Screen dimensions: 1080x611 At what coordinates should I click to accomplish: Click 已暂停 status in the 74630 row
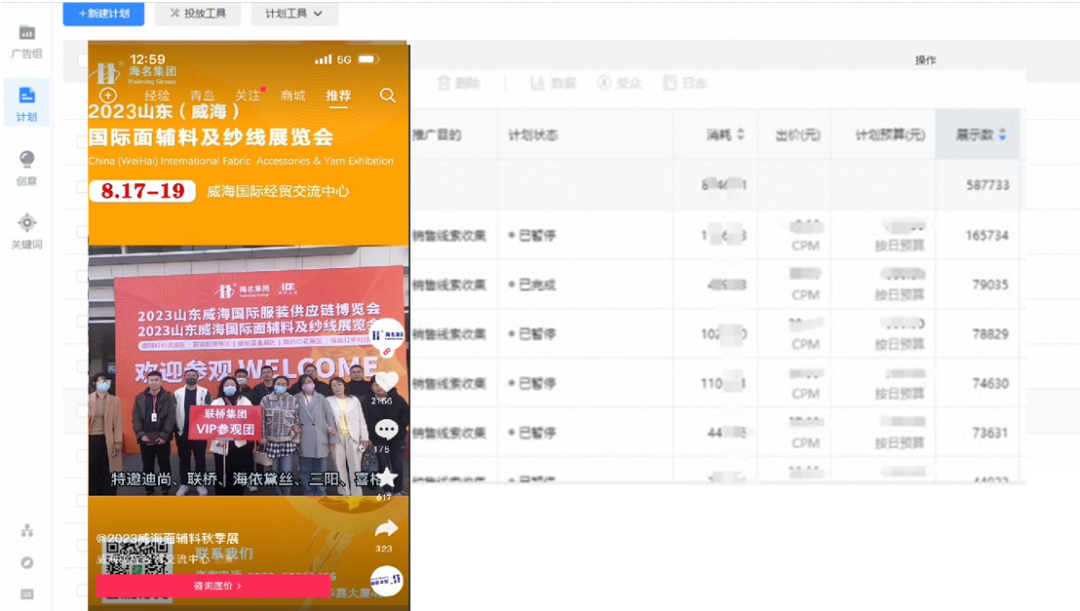[532, 384]
